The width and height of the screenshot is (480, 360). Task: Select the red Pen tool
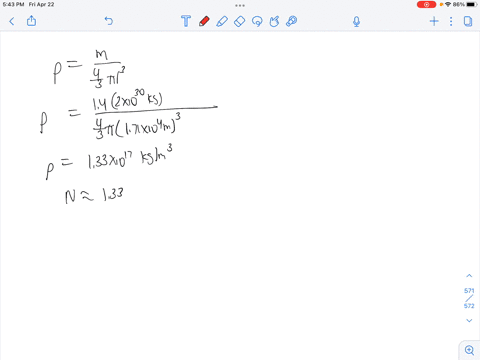(x=204, y=21)
